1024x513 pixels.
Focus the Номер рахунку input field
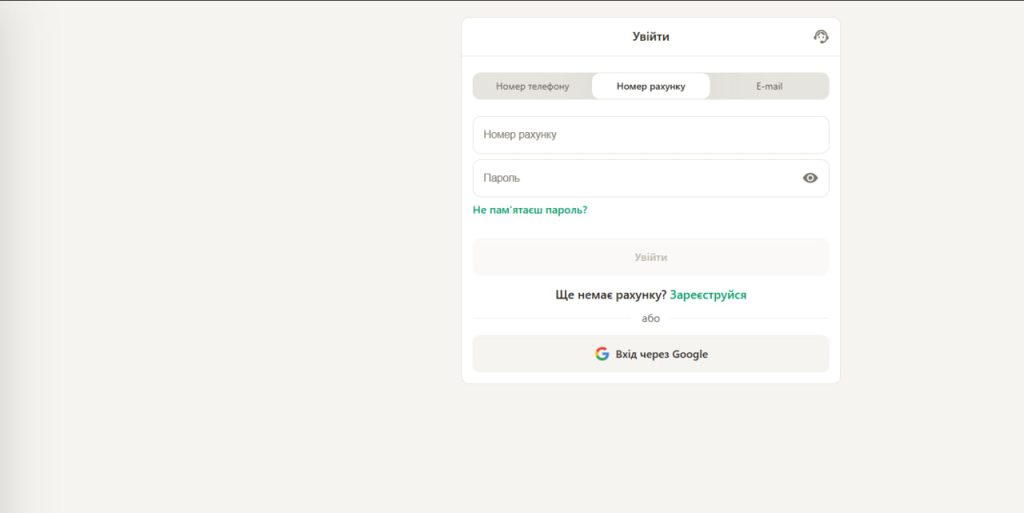pyautogui.click(x=650, y=135)
